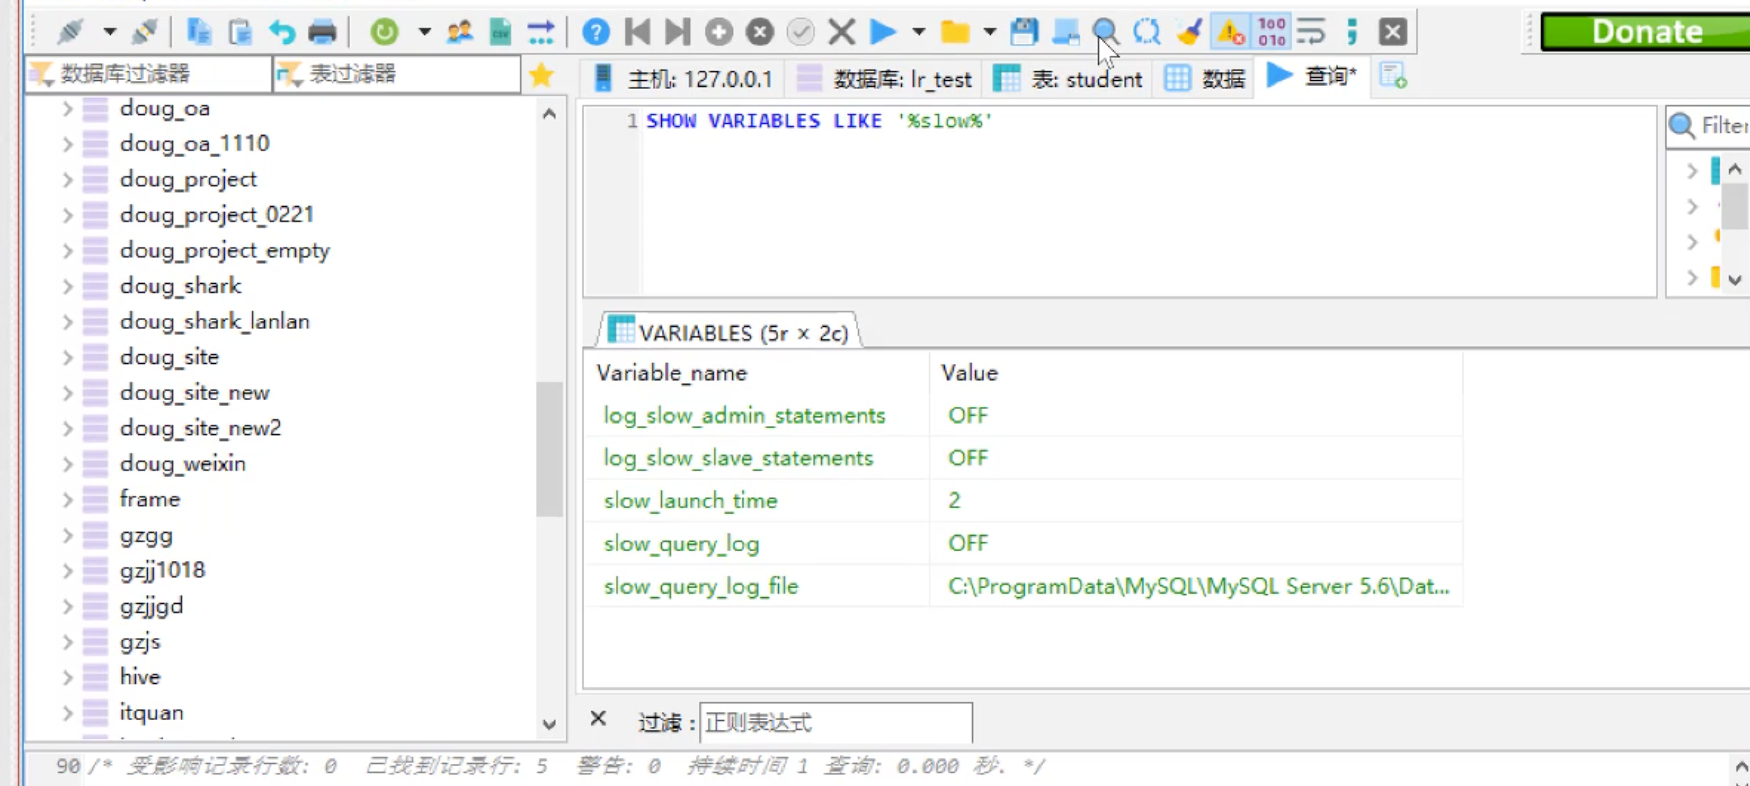Switch to the database lr_test tab

point(886,78)
